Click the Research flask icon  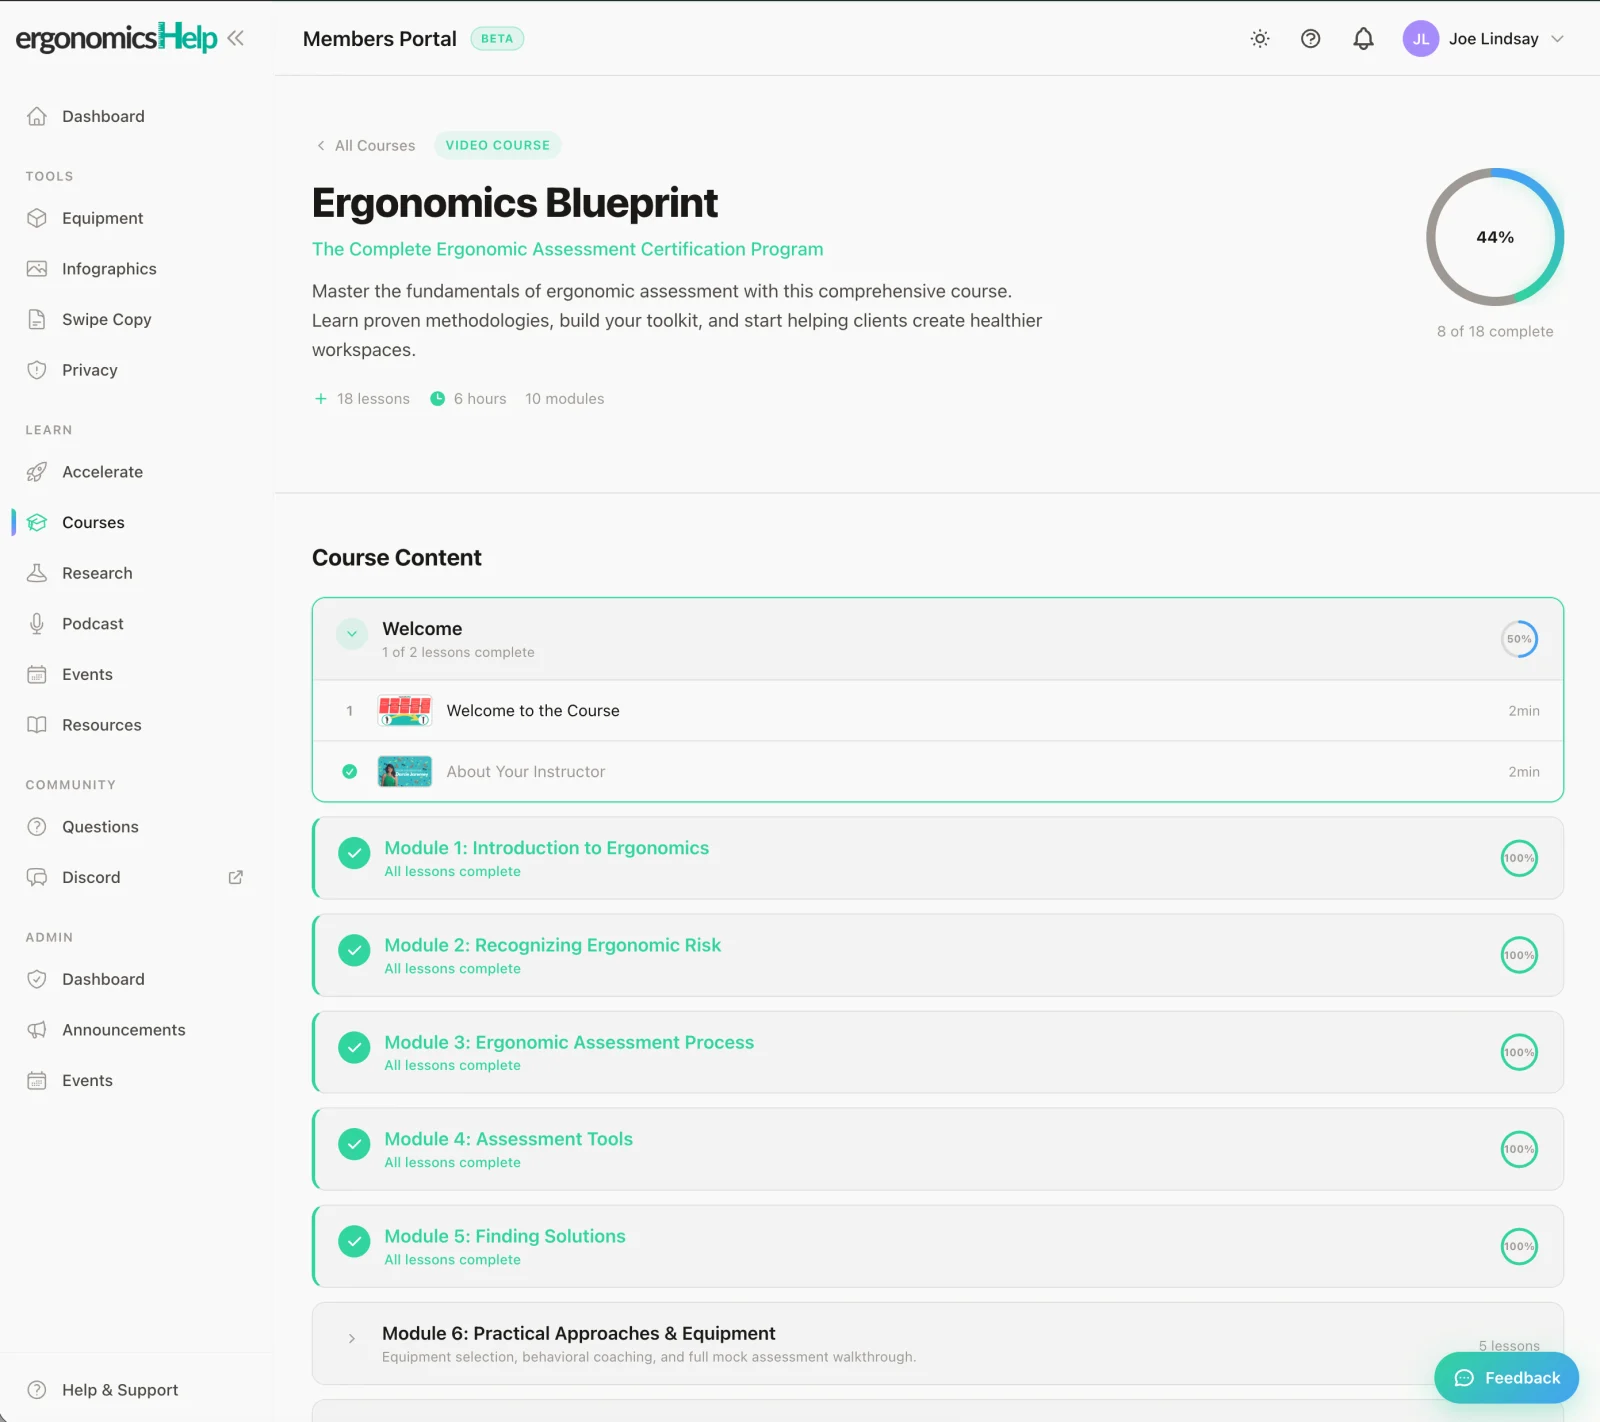(37, 573)
